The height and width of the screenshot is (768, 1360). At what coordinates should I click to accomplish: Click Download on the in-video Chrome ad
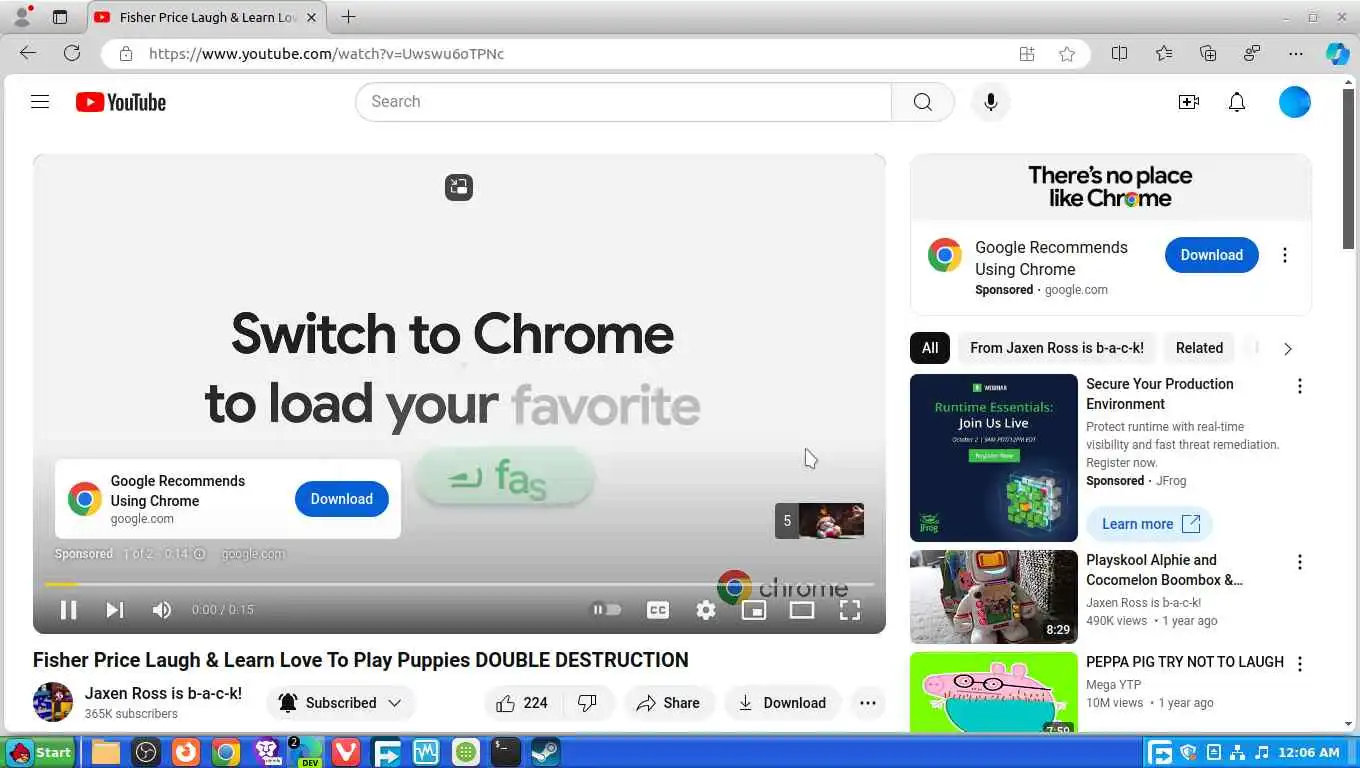tap(342, 499)
